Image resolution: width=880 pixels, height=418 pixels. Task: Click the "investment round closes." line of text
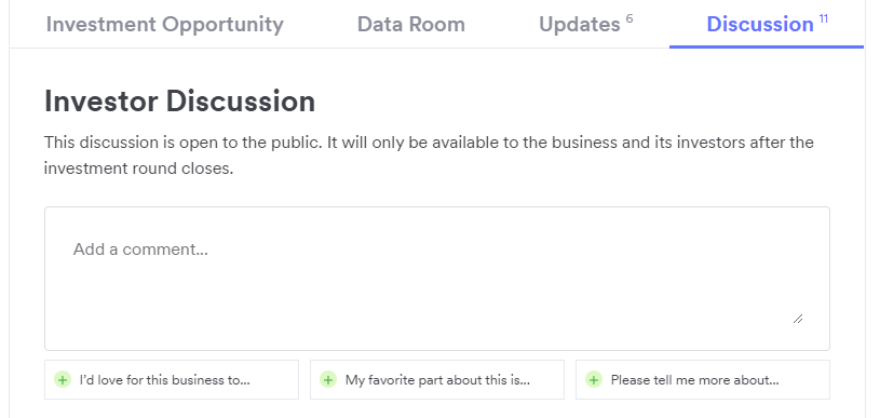tap(139, 168)
